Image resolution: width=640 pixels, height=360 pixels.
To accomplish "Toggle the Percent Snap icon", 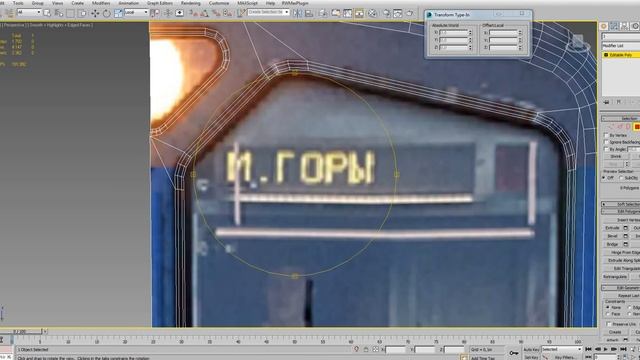I will pyautogui.click(x=216, y=13).
